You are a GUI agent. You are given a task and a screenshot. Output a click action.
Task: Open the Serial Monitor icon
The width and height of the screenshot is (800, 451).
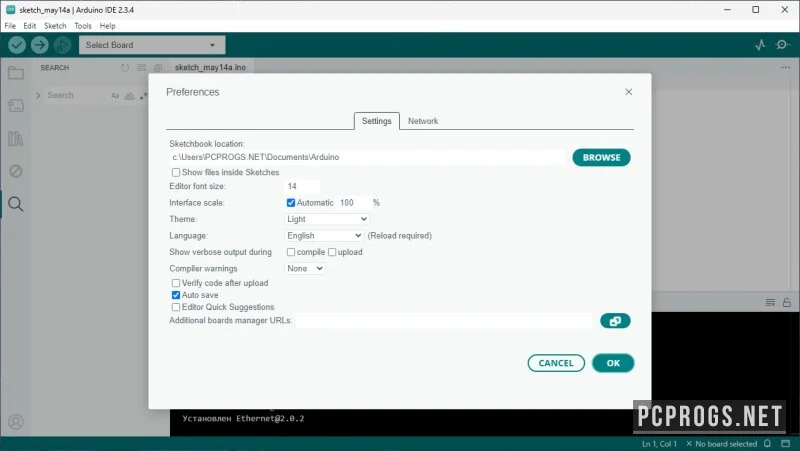[783, 45]
